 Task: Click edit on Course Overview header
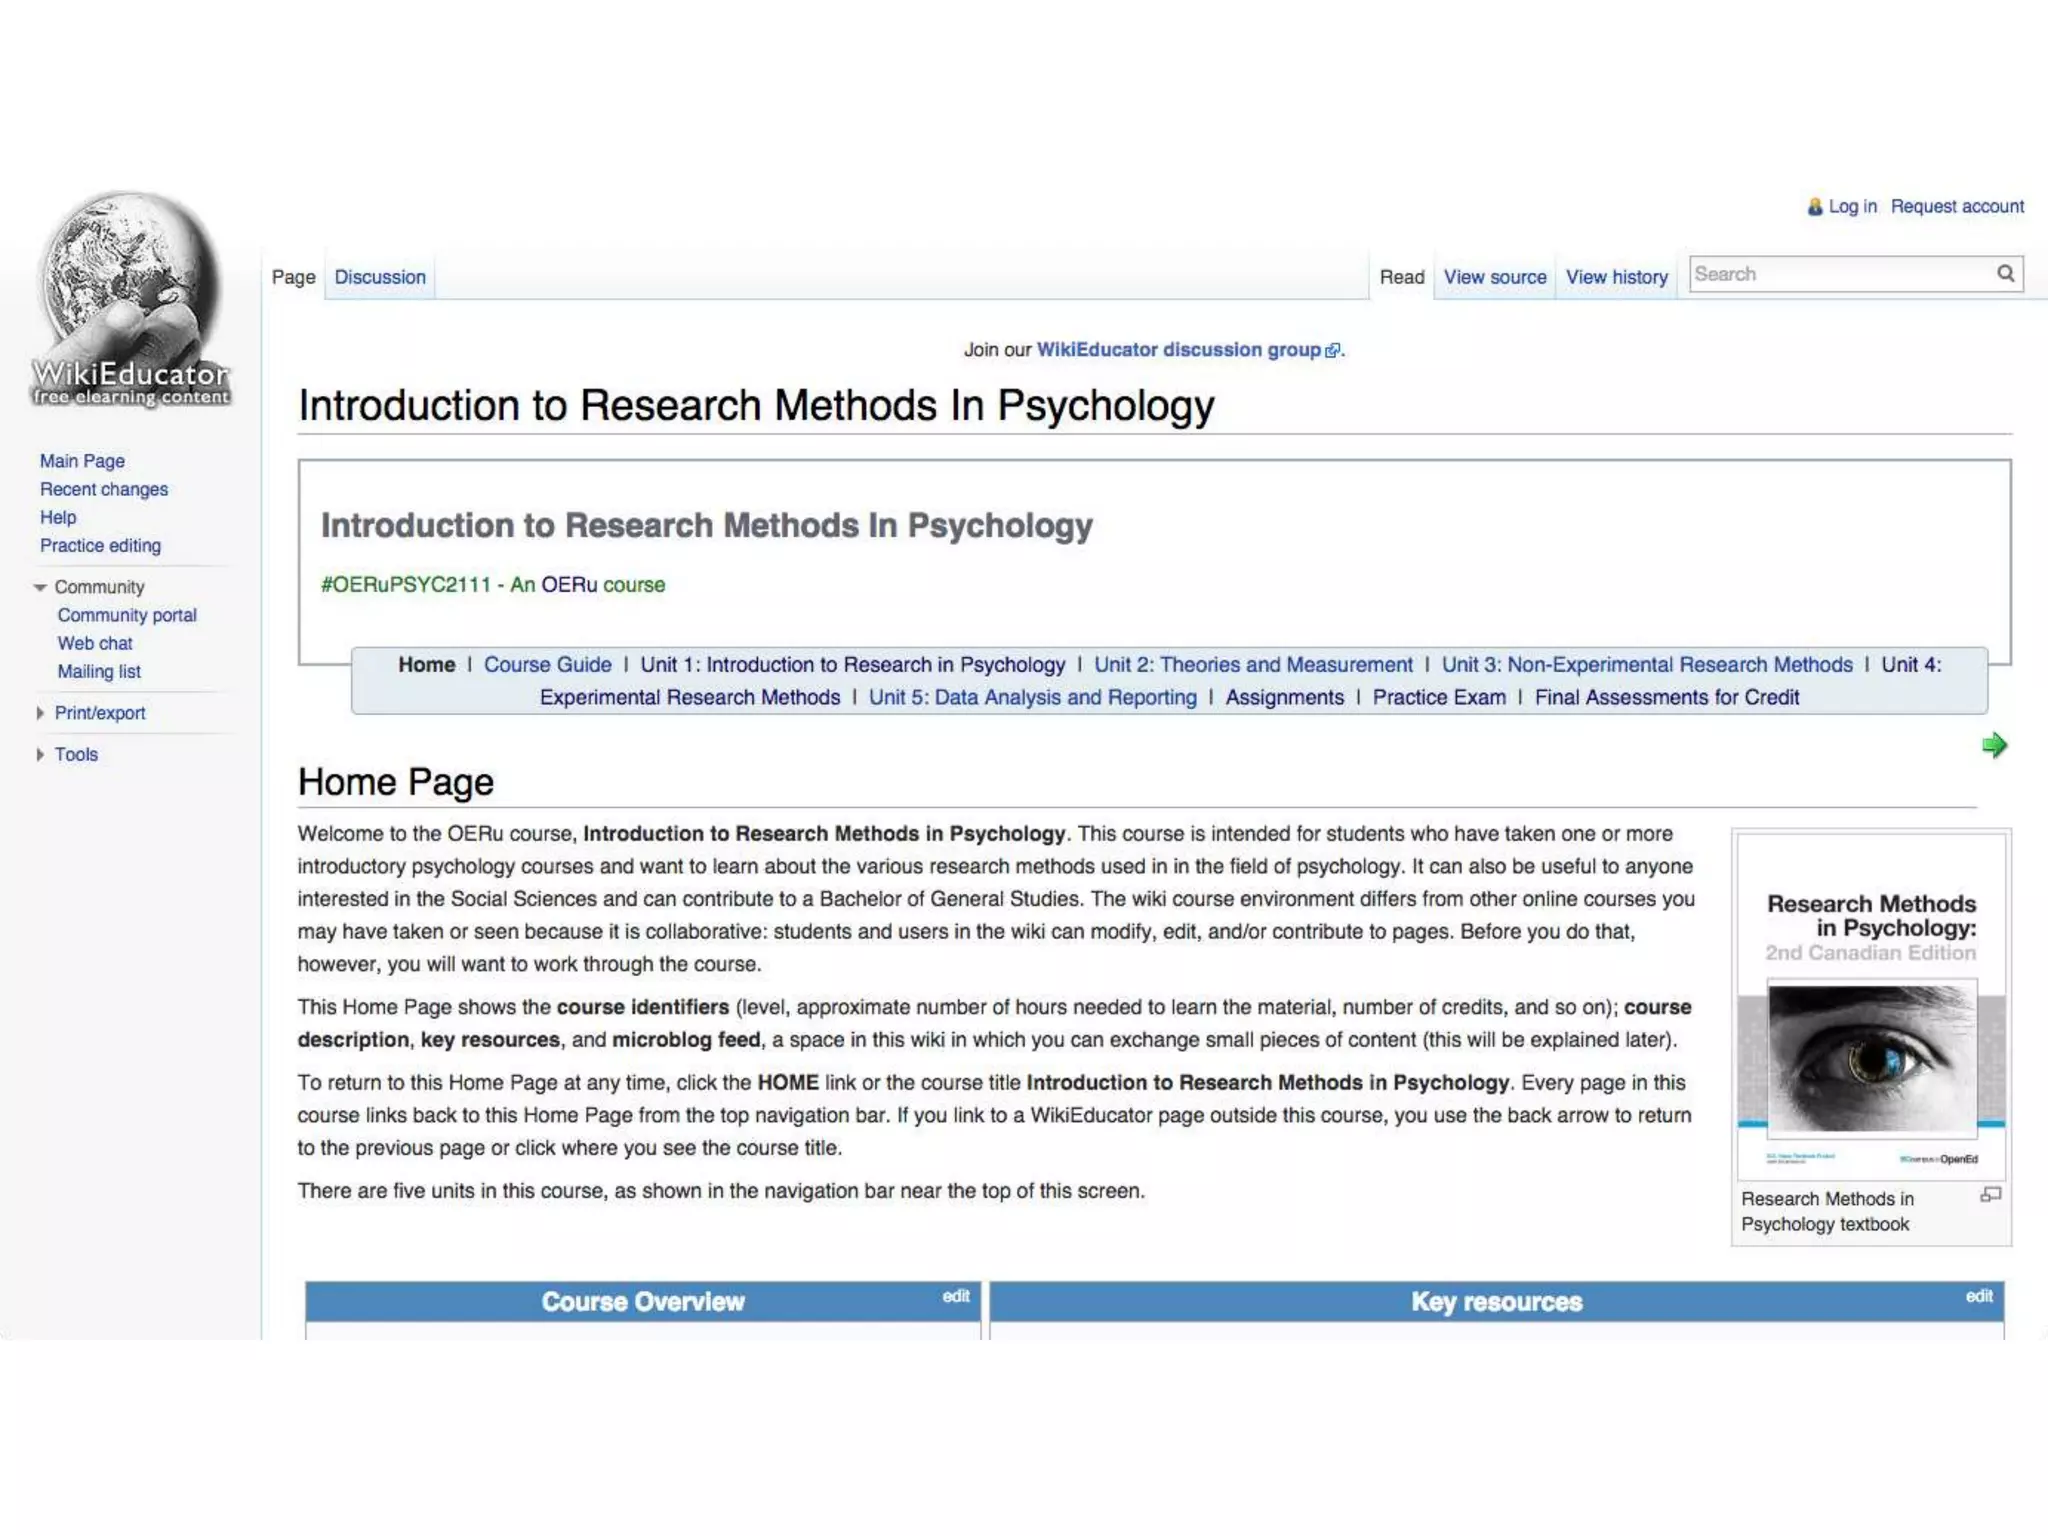[955, 1296]
